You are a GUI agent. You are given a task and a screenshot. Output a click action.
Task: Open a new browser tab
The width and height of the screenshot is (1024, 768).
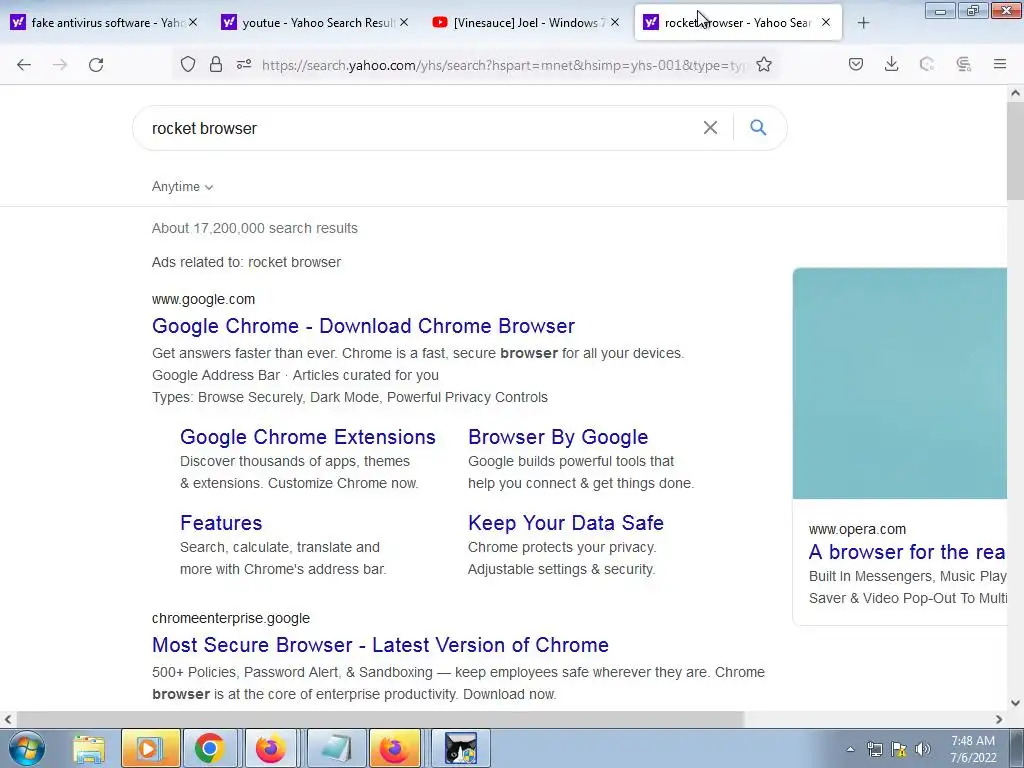863,23
